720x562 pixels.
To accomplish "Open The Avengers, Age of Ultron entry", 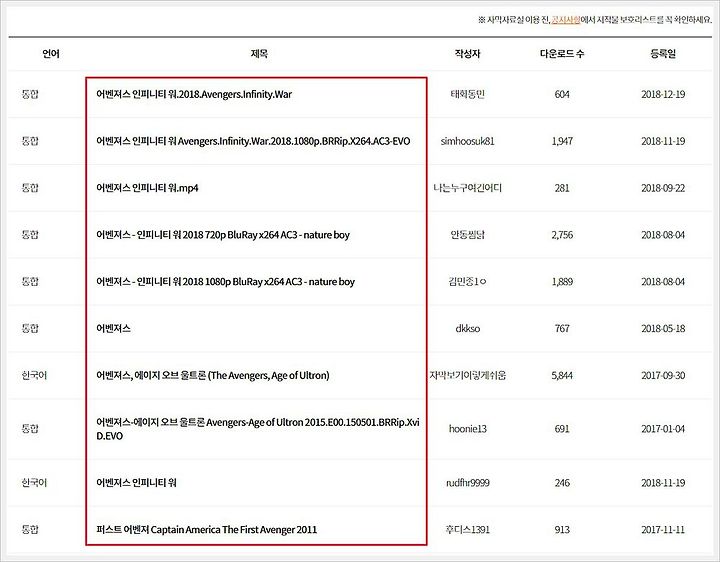I will (213, 376).
